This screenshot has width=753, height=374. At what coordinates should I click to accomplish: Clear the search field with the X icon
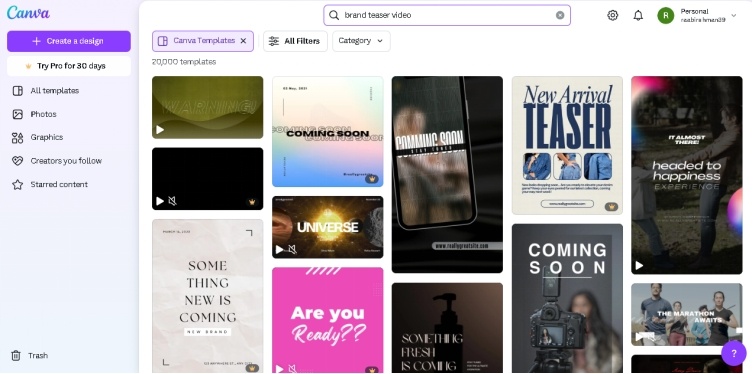(x=560, y=15)
